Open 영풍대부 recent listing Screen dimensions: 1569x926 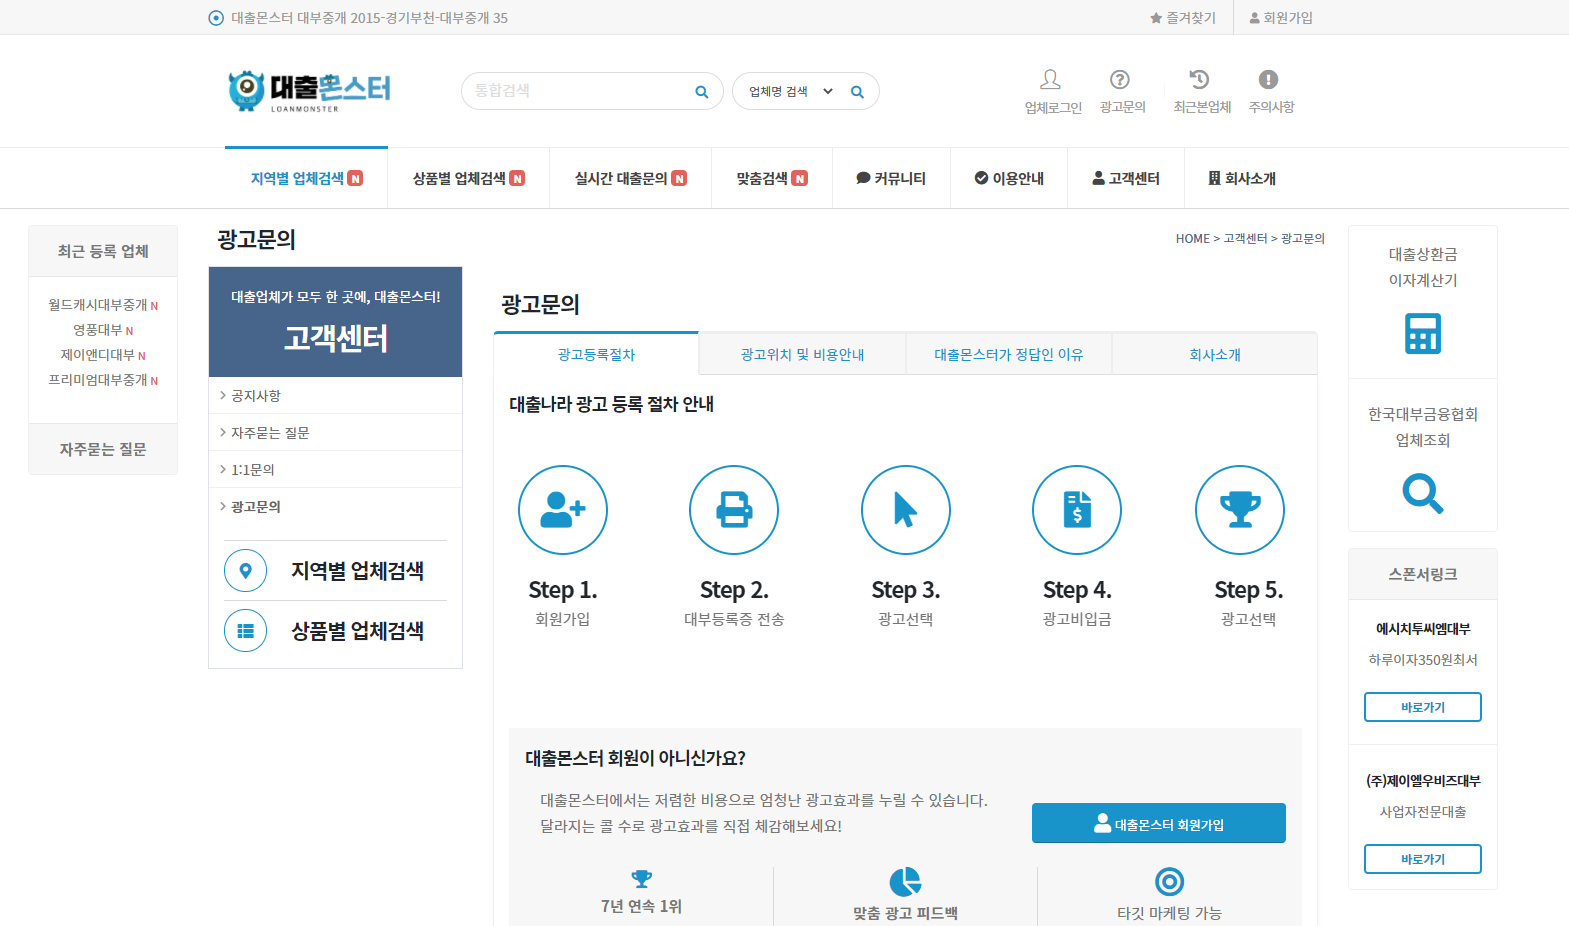(103, 330)
